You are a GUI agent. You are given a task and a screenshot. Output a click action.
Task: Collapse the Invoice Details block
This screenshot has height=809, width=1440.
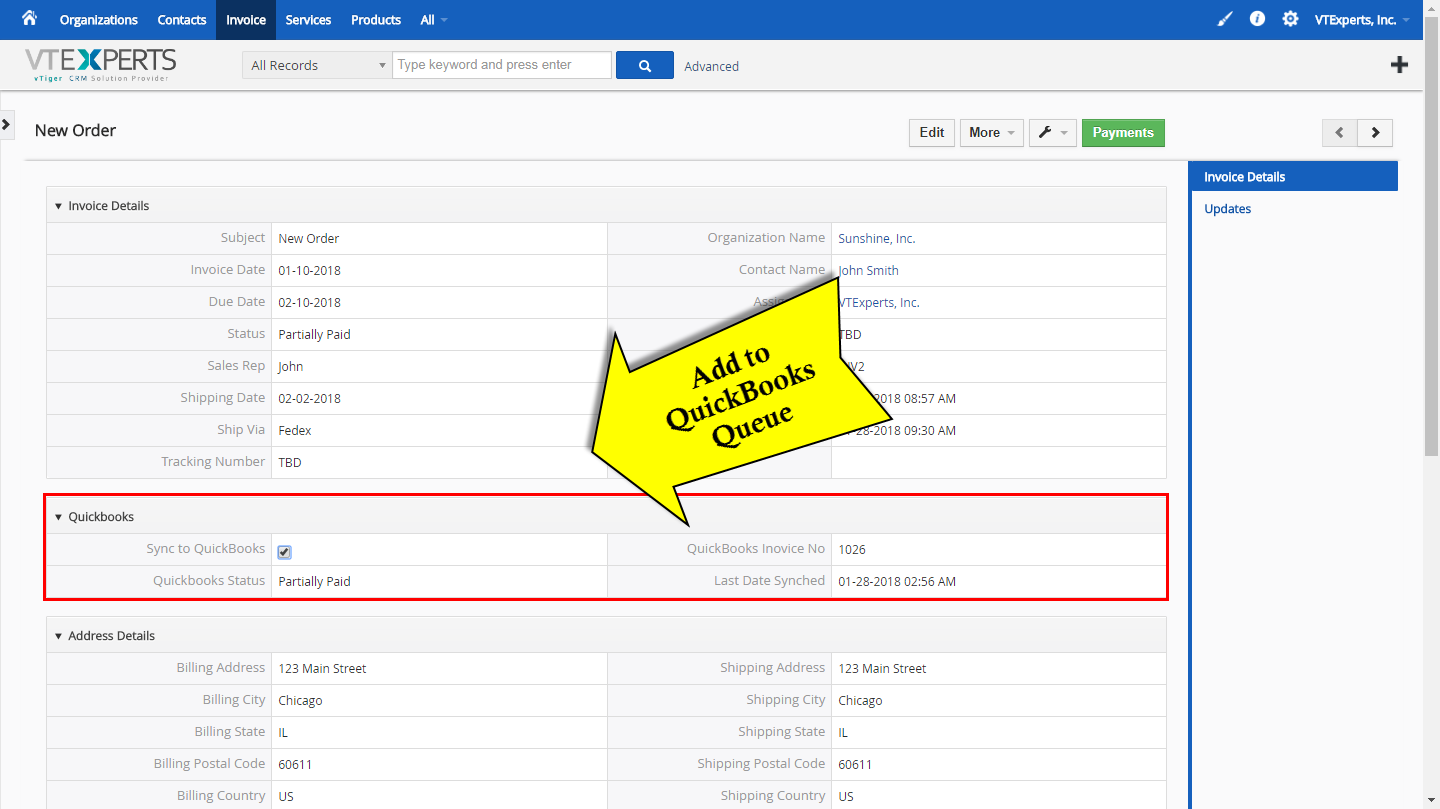tap(58, 206)
